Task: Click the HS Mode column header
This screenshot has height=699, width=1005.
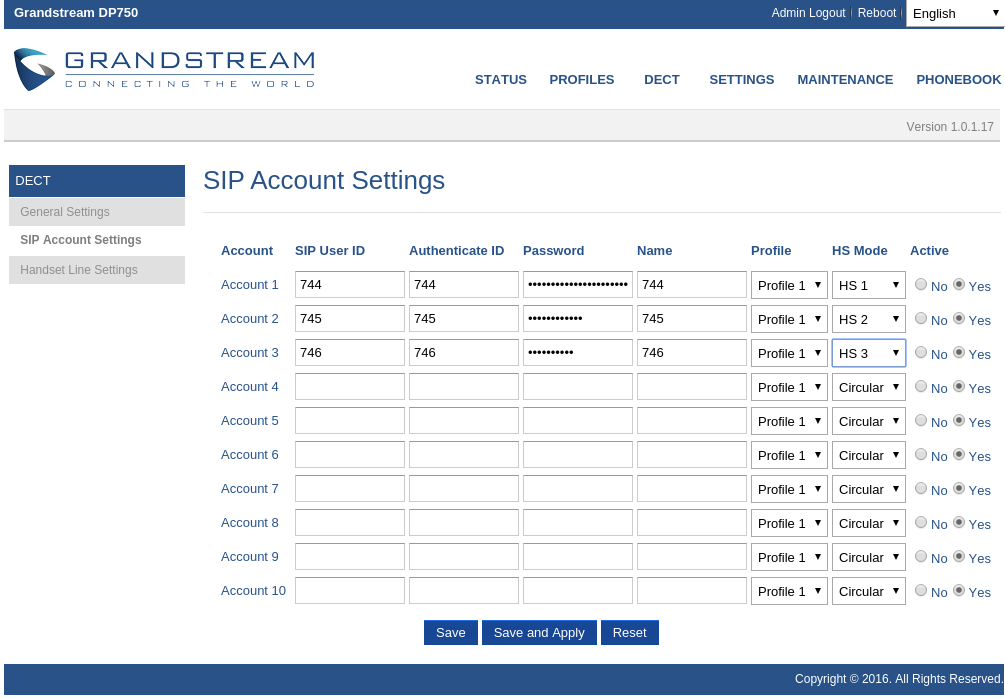Action: pyautogui.click(x=860, y=251)
